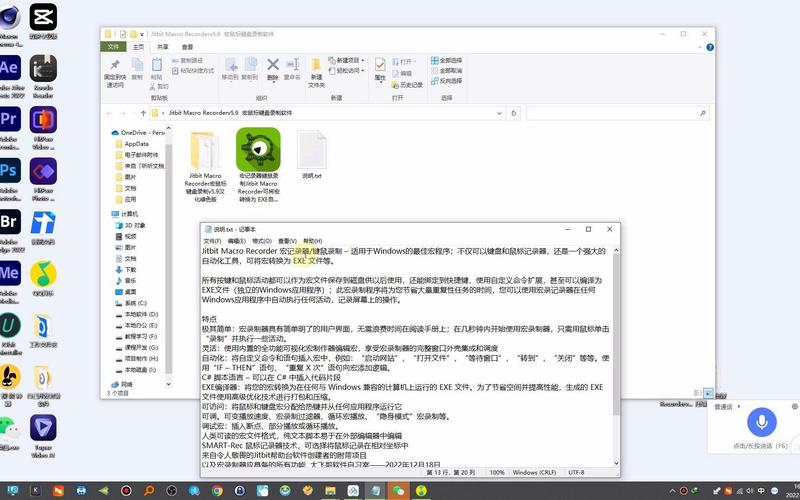800x500 pixels.
Task: Open the green 文件 tab in Explorer
Action: [x=113, y=46]
